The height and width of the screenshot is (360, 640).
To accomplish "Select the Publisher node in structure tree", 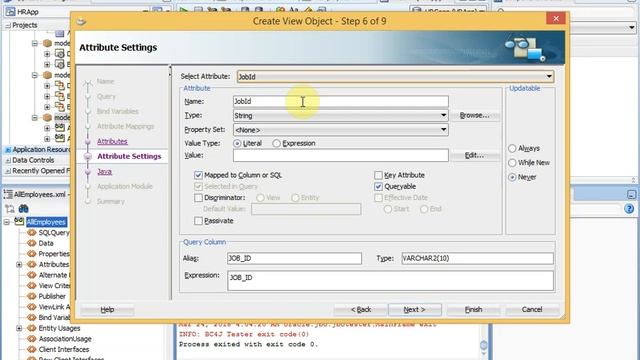I will click(52, 296).
